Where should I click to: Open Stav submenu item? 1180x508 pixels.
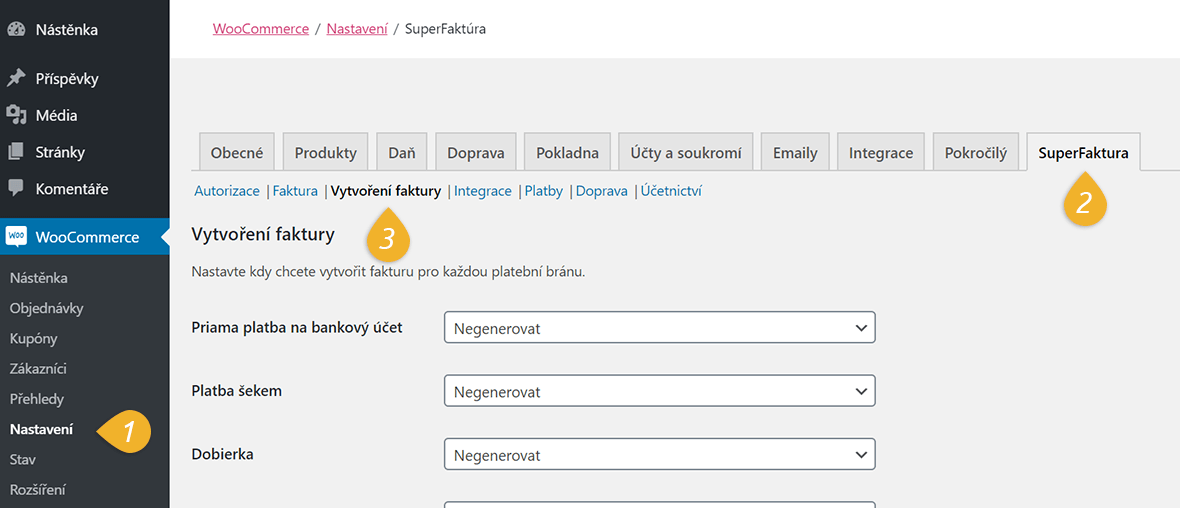point(23,459)
